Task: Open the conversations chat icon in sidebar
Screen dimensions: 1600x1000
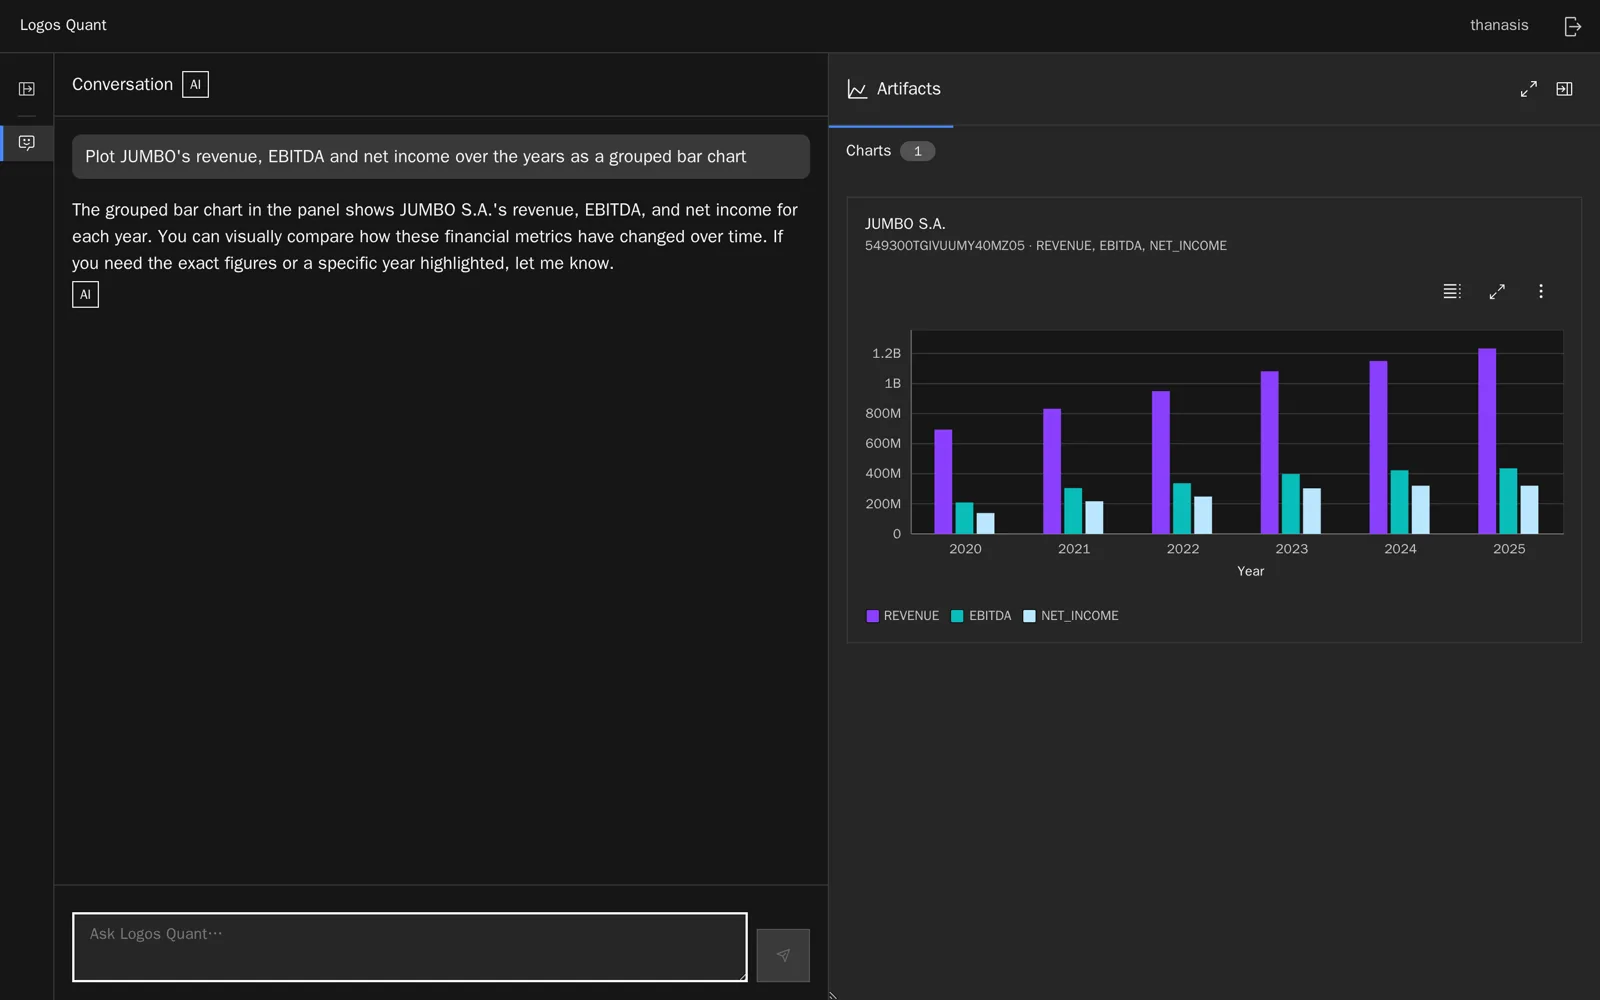Action: coord(27,143)
